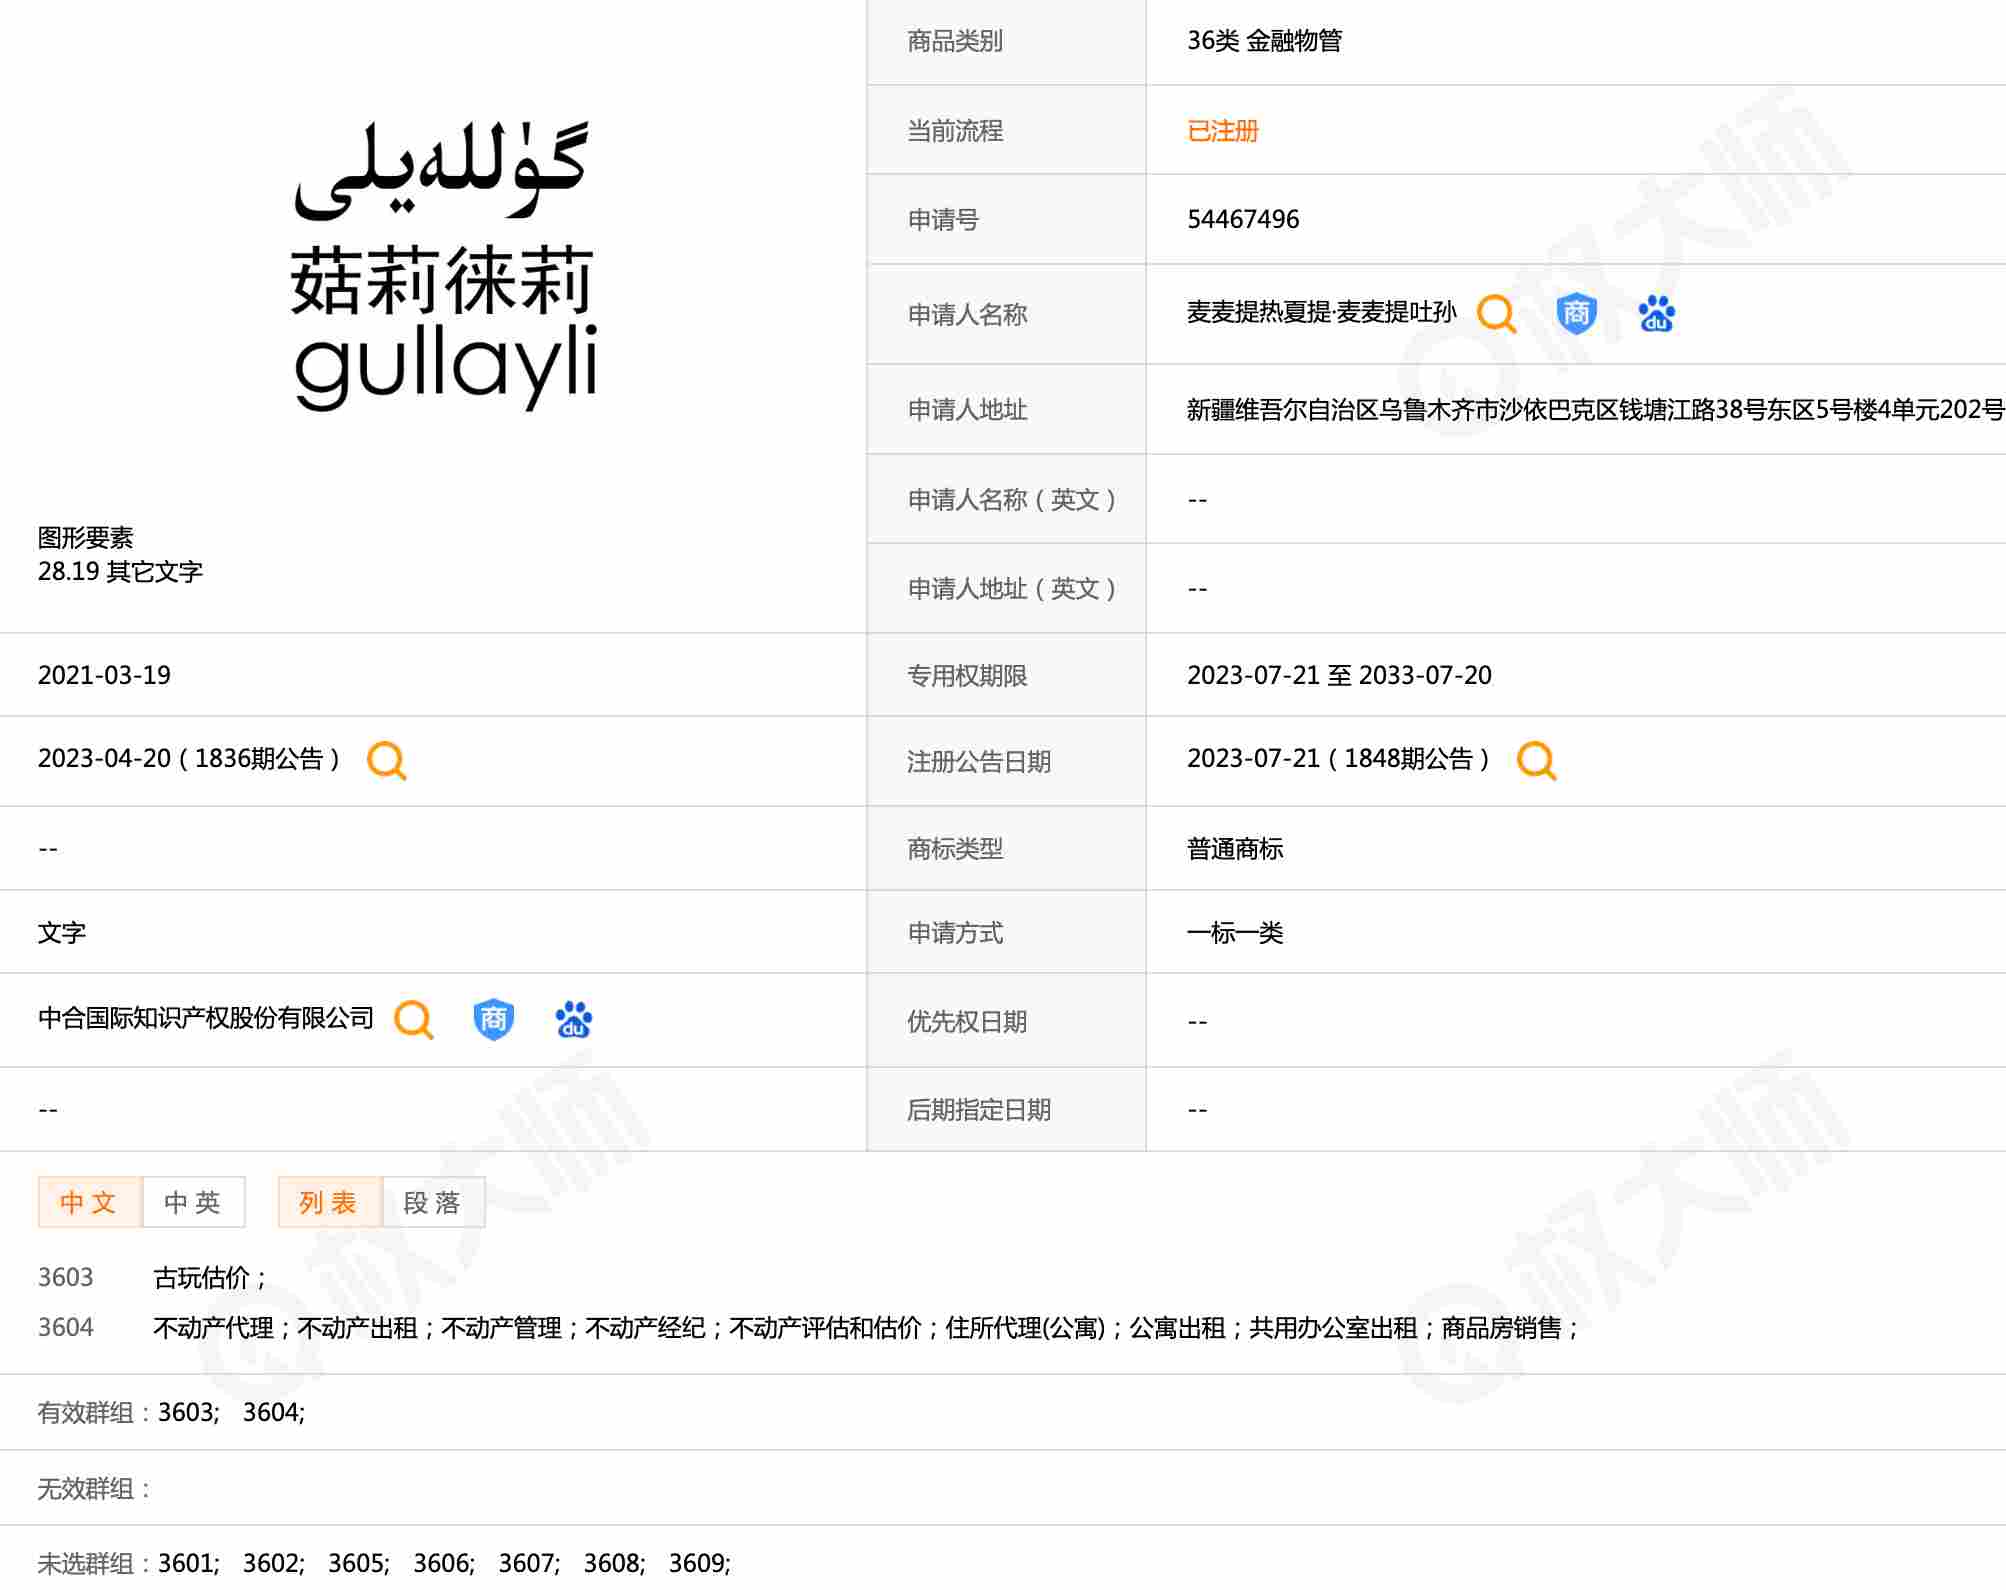Image resolution: width=2006 pixels, height=1590 pixels.
Task: Switch to the 中文 language tab
Action: 89,1202
